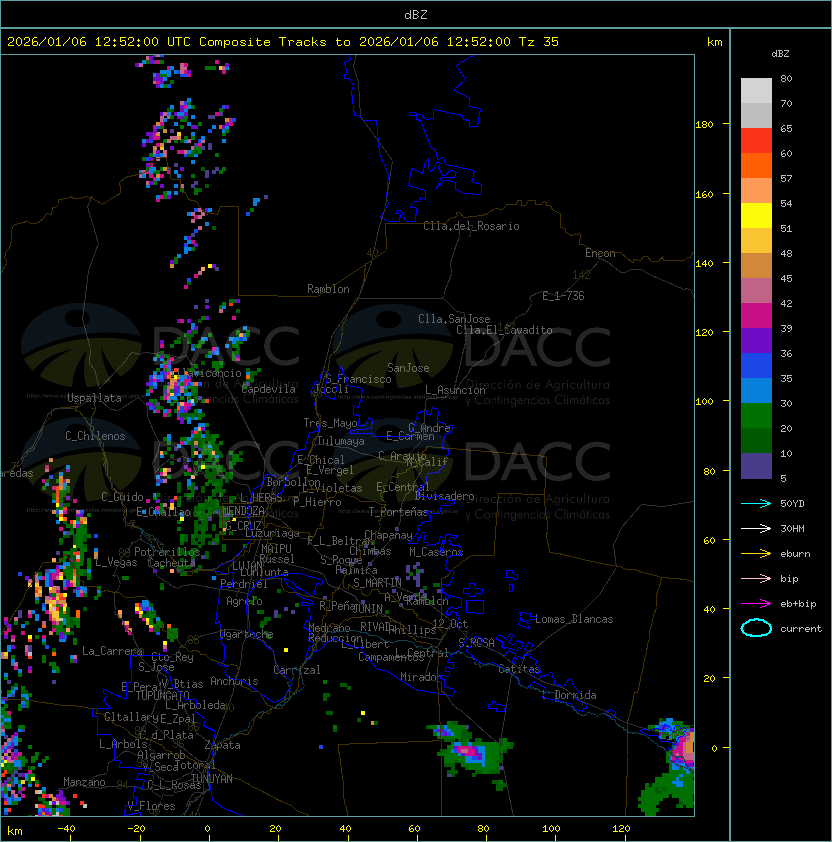
Task: Click the Potrerillos place label
Action: pos(167,552)
